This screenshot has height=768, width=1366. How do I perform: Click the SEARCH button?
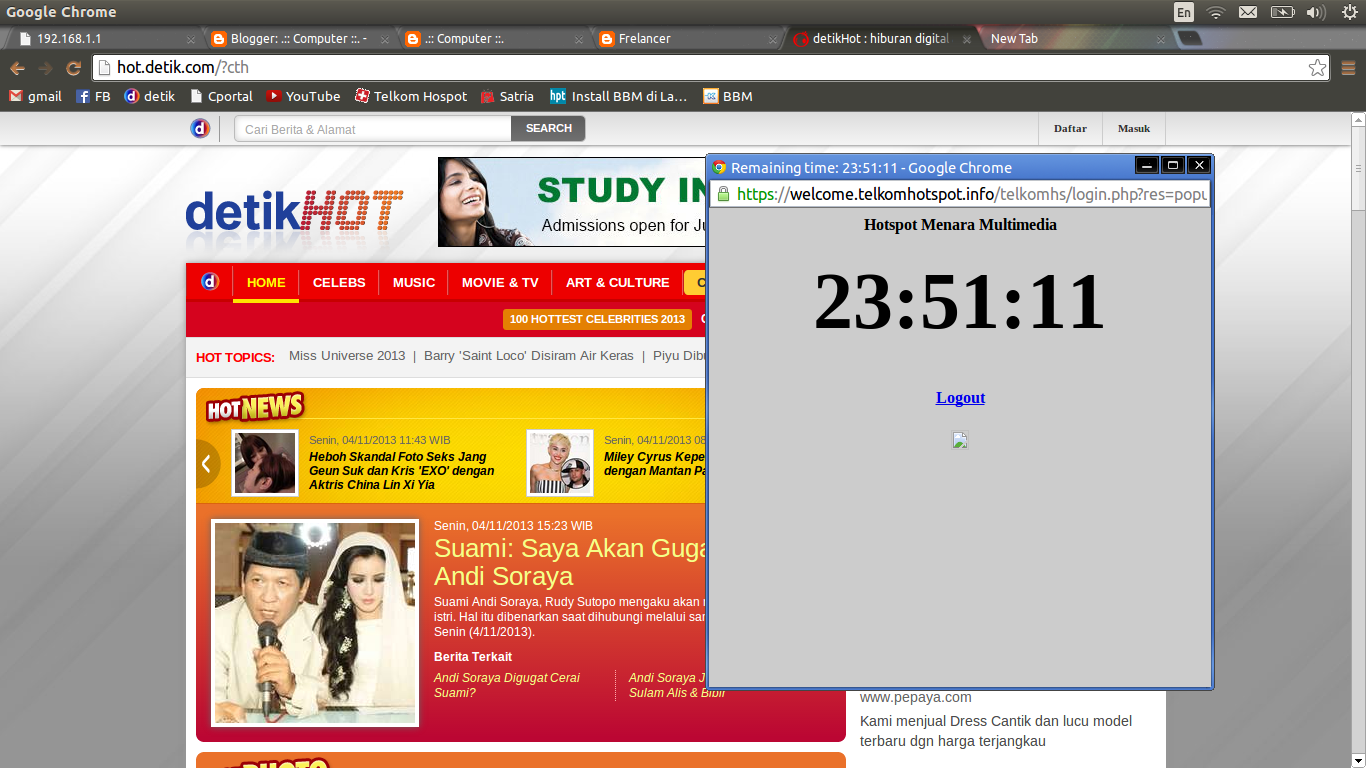(548, 128)
